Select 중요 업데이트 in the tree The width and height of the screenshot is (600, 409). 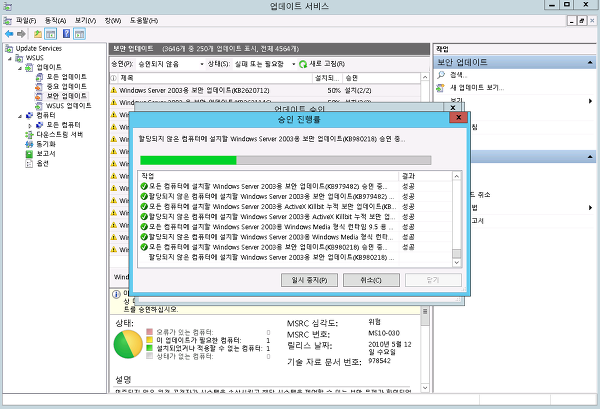point(66,86)
